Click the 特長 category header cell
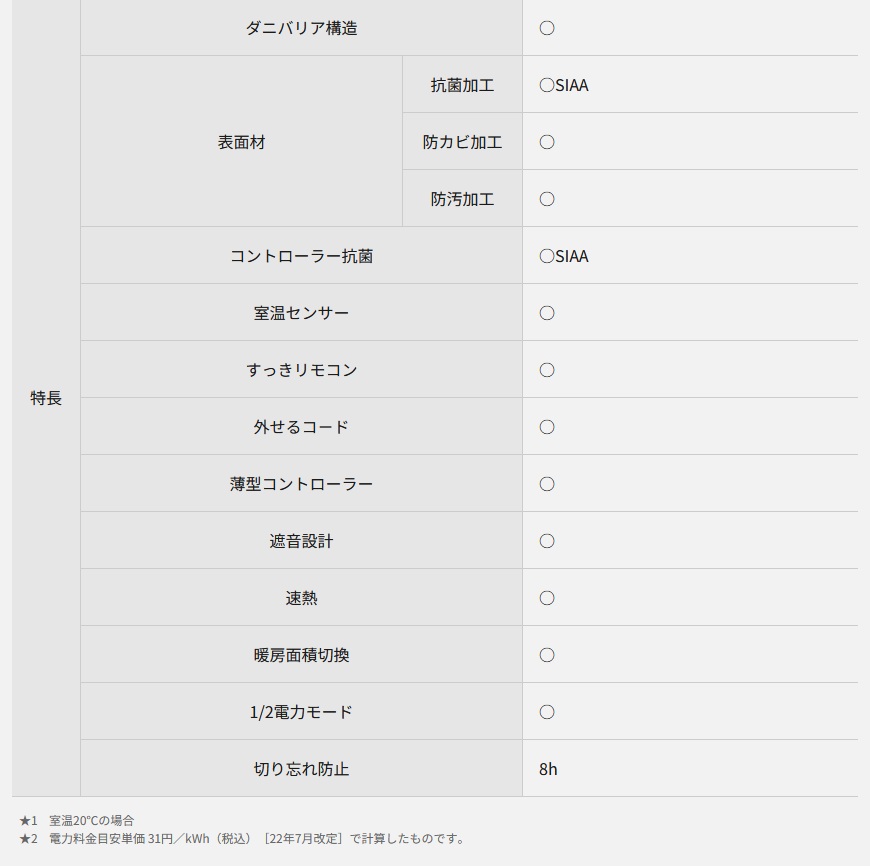 (46, 398)
